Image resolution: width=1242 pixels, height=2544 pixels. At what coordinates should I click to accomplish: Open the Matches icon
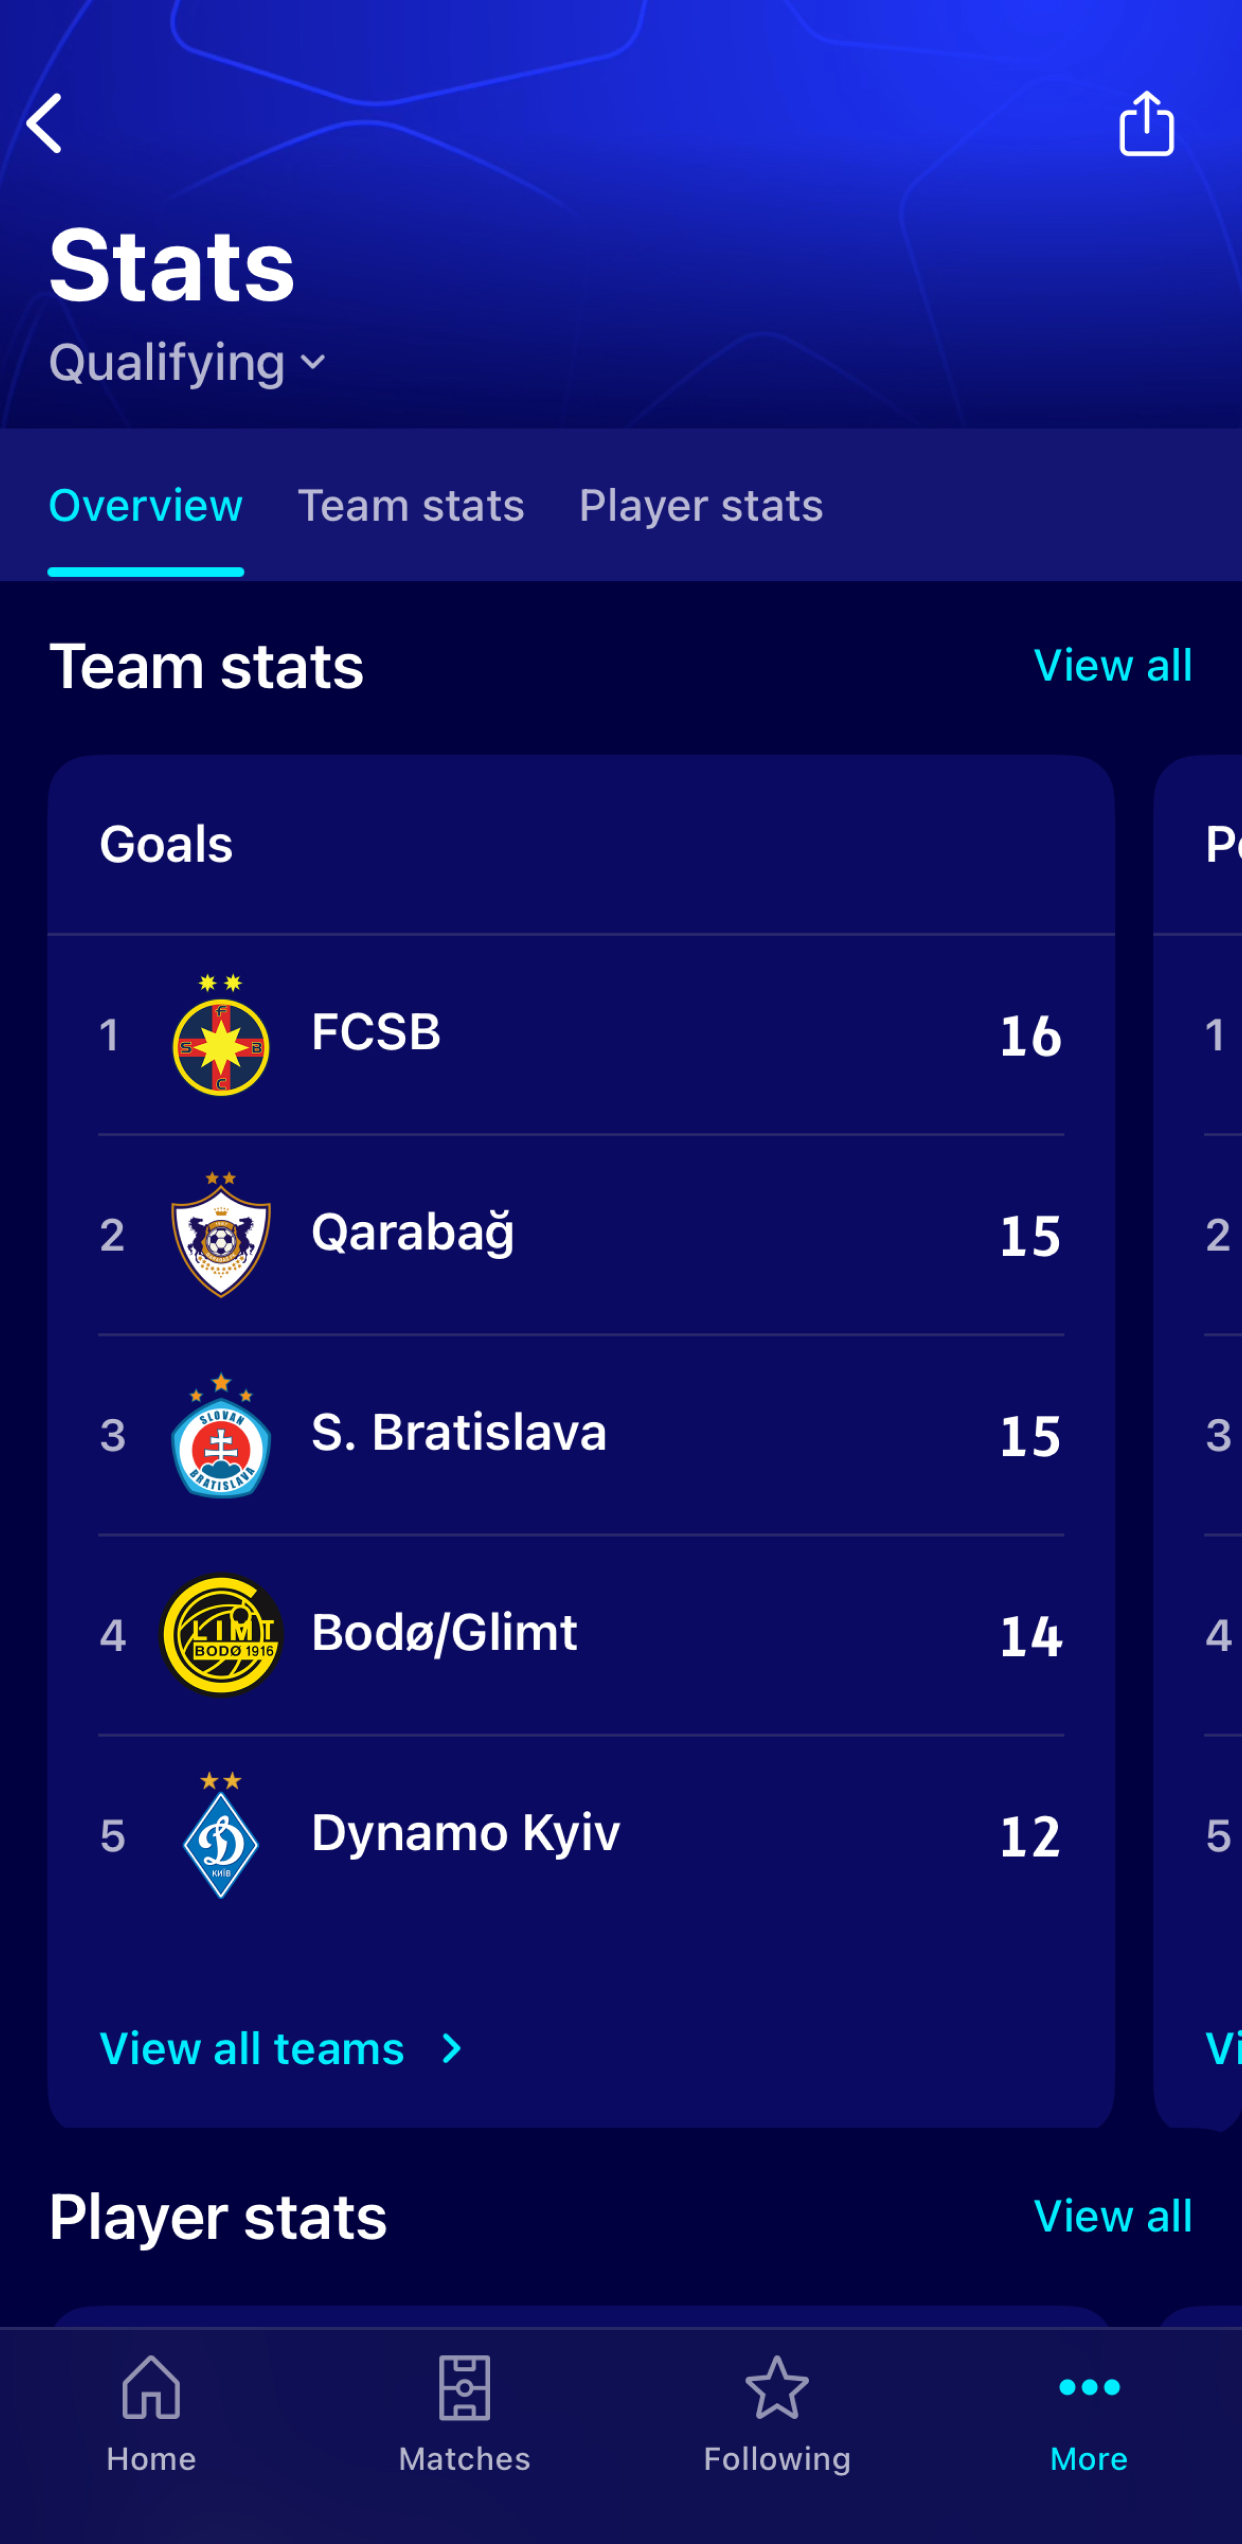464,2390
